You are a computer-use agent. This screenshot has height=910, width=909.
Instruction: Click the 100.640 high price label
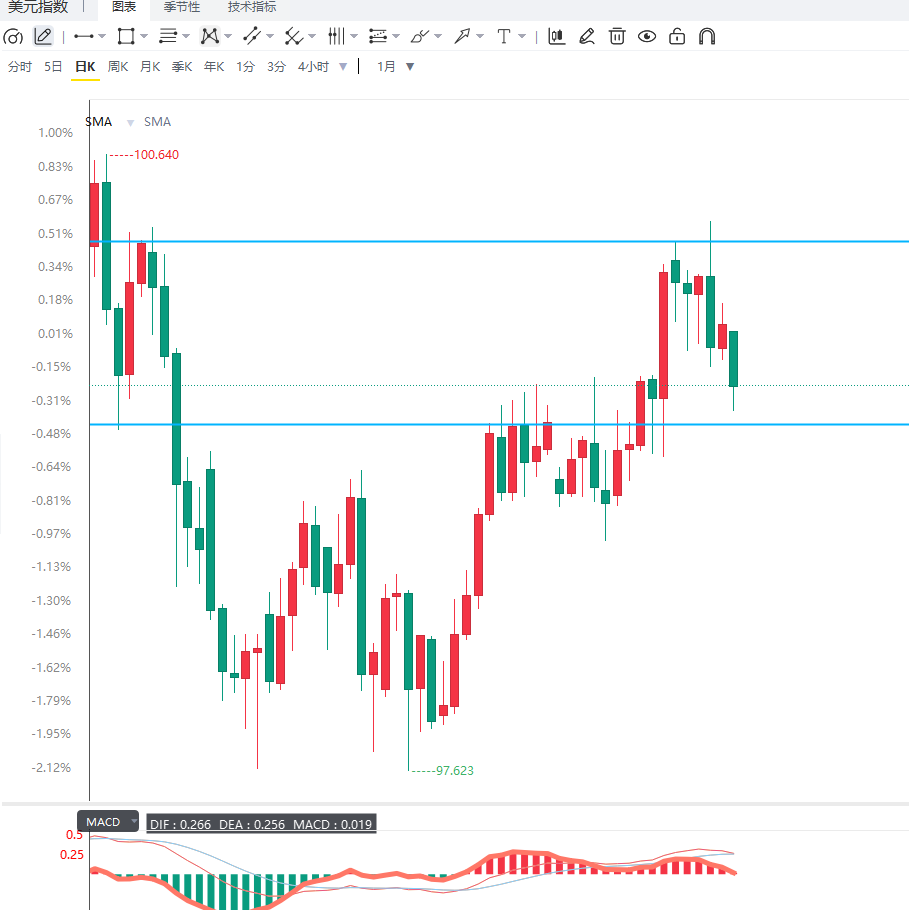(156, 154)
